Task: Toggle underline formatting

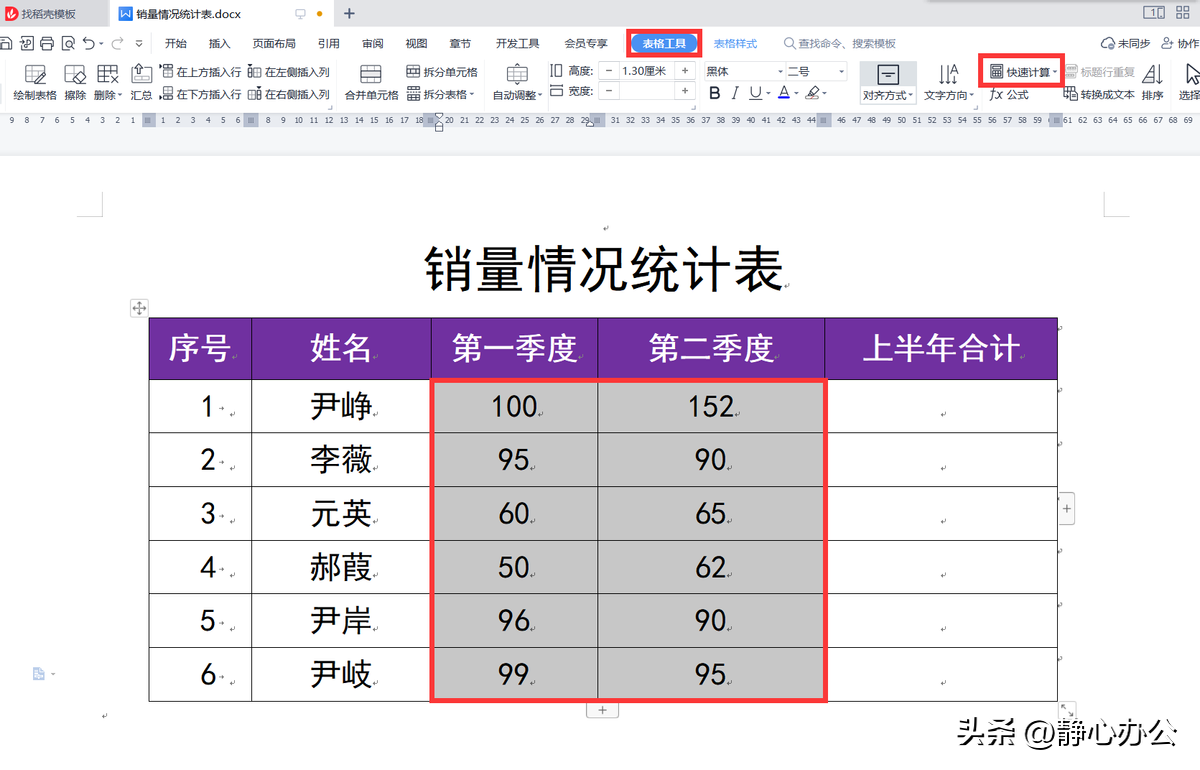Action: pyautogui.click(x=755, y=93)
